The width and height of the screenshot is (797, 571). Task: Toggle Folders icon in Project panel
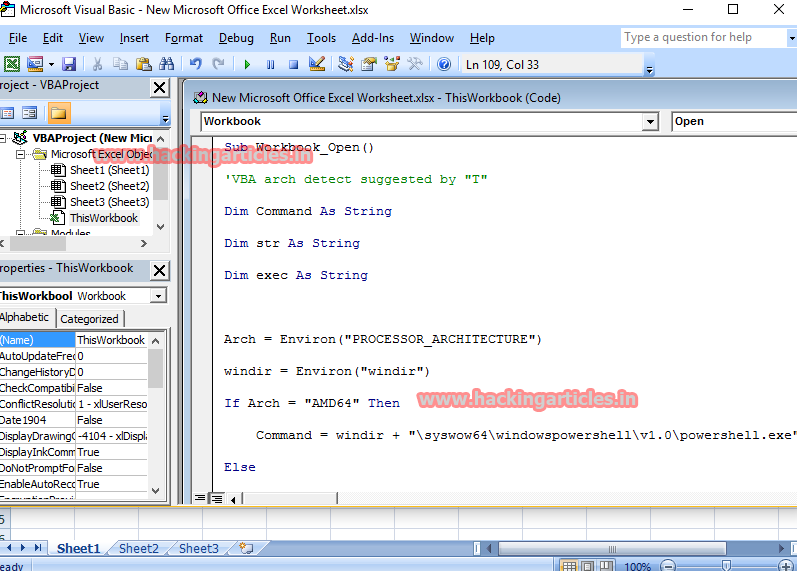58,113
